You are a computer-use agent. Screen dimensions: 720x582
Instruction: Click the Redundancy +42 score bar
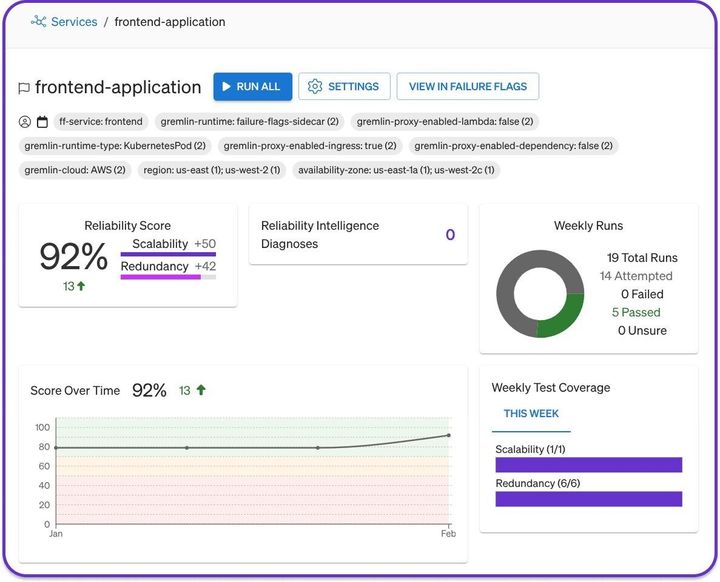tap(168, 277)
